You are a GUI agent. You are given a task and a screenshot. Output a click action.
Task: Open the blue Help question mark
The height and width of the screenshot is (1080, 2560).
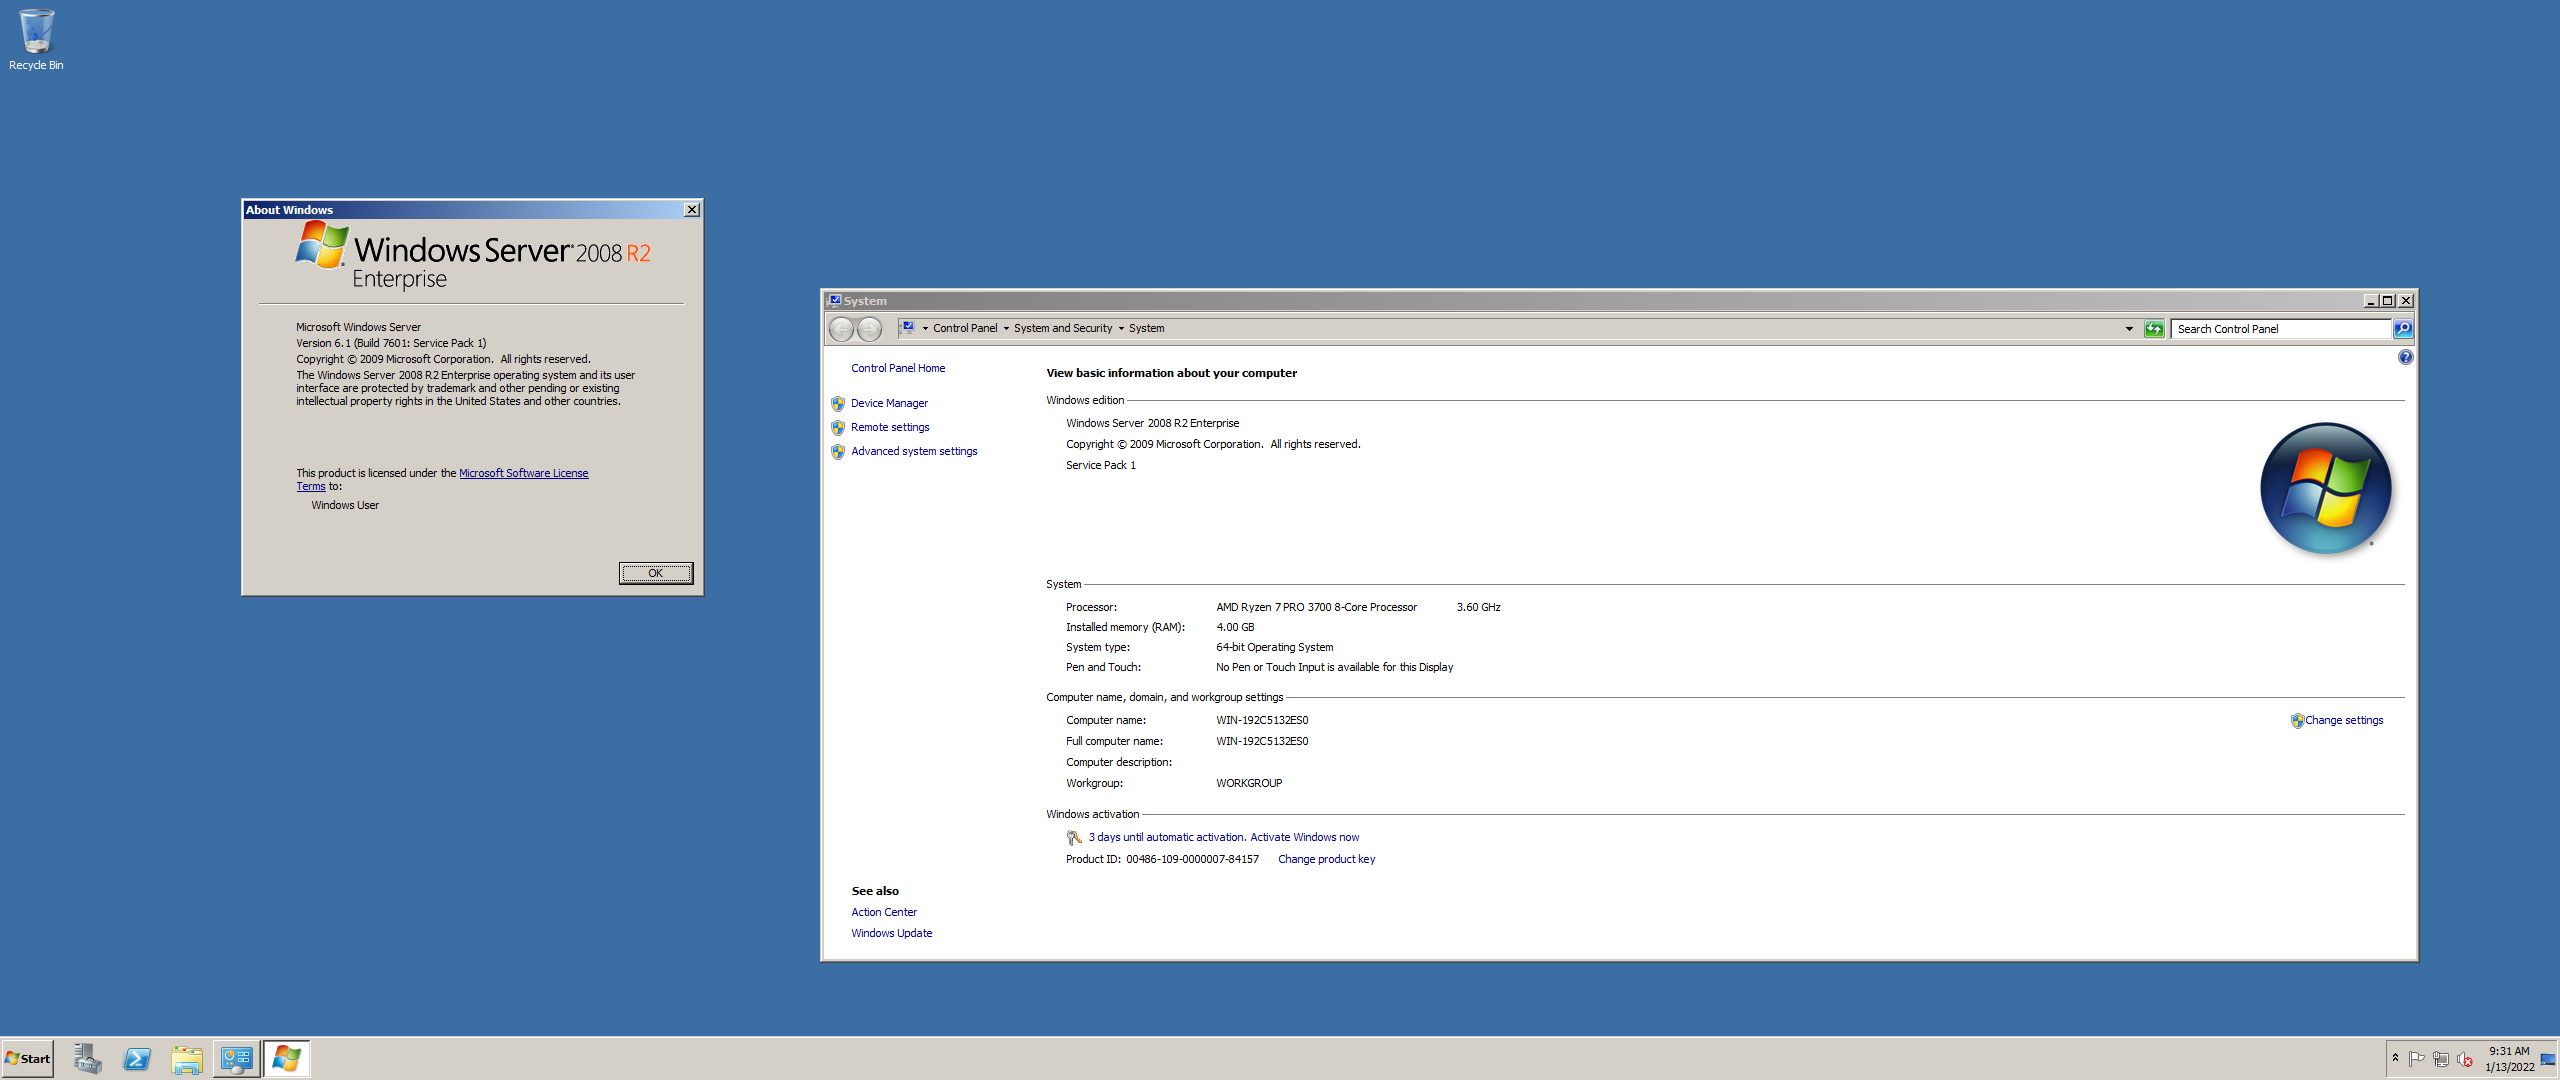tap(2405, 357)
